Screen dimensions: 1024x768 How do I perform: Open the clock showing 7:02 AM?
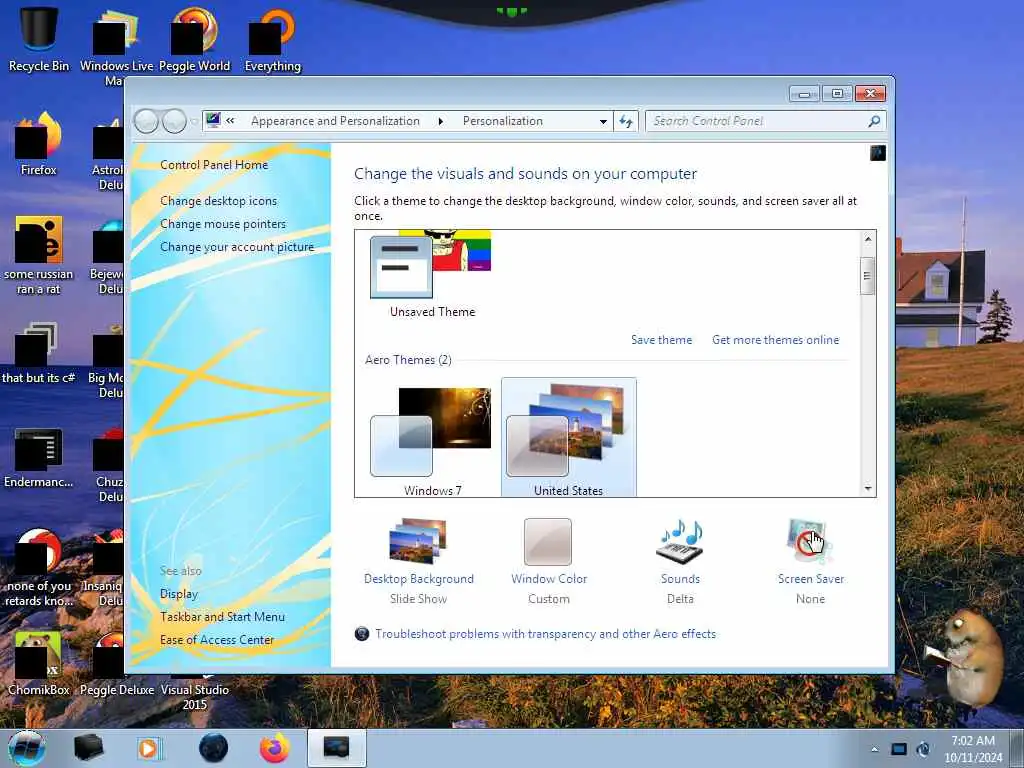(x=972, y=749)
